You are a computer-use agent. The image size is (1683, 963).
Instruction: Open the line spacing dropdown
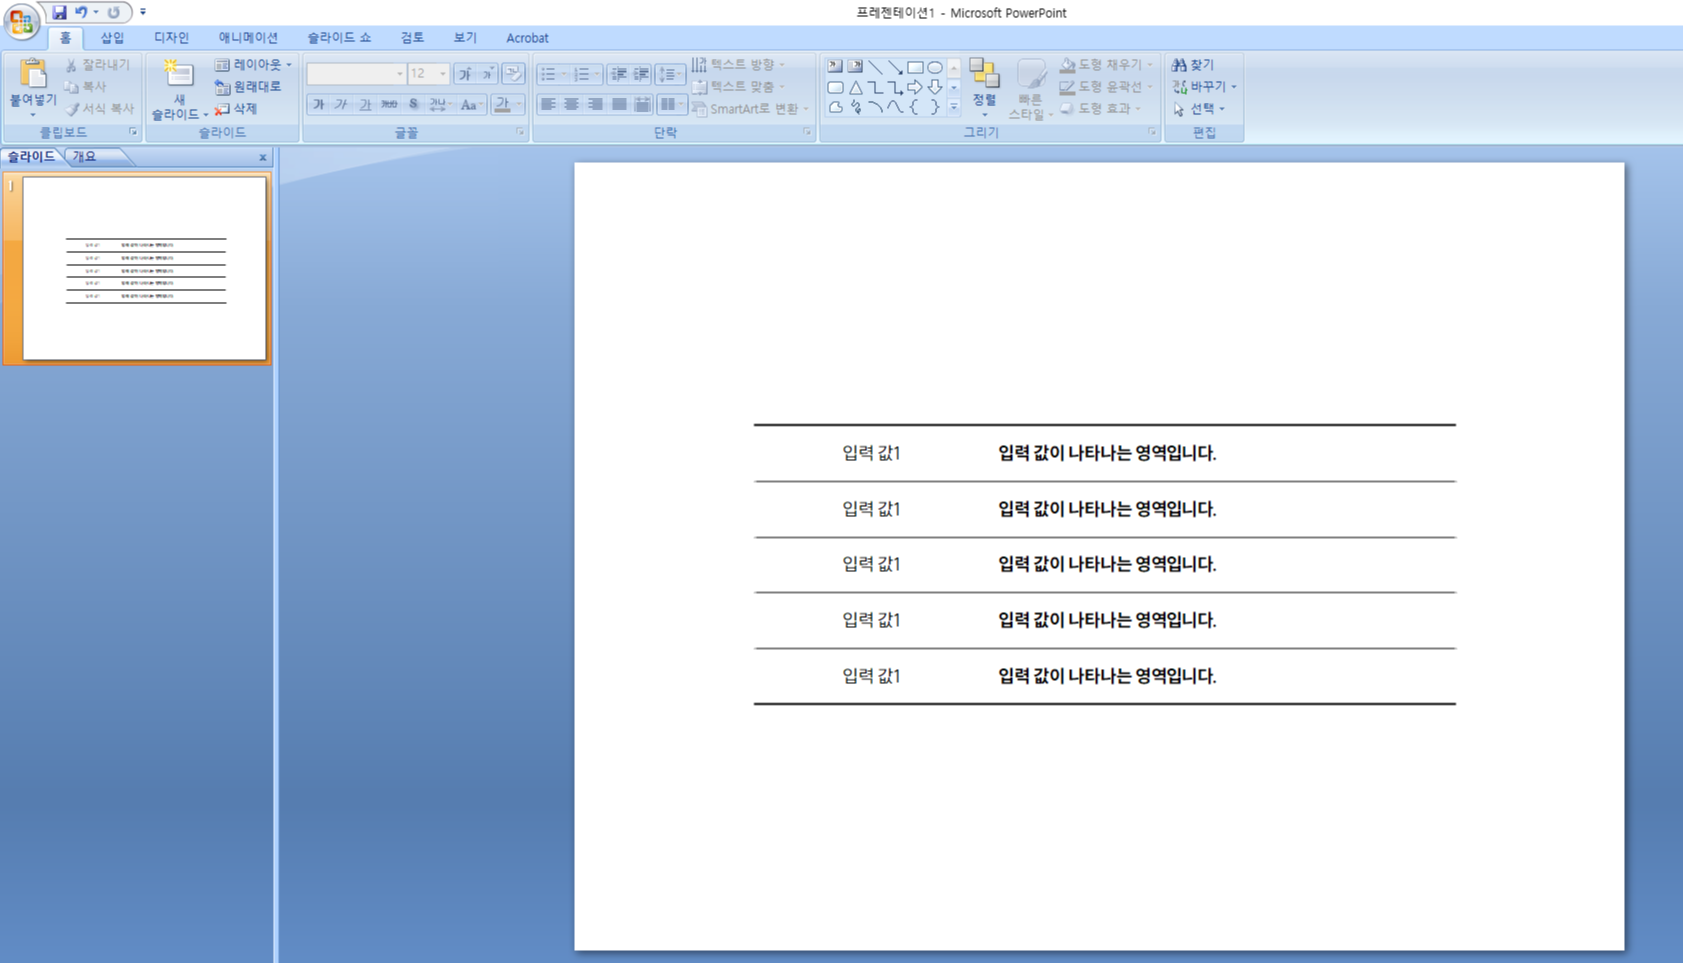coord(670,74)
